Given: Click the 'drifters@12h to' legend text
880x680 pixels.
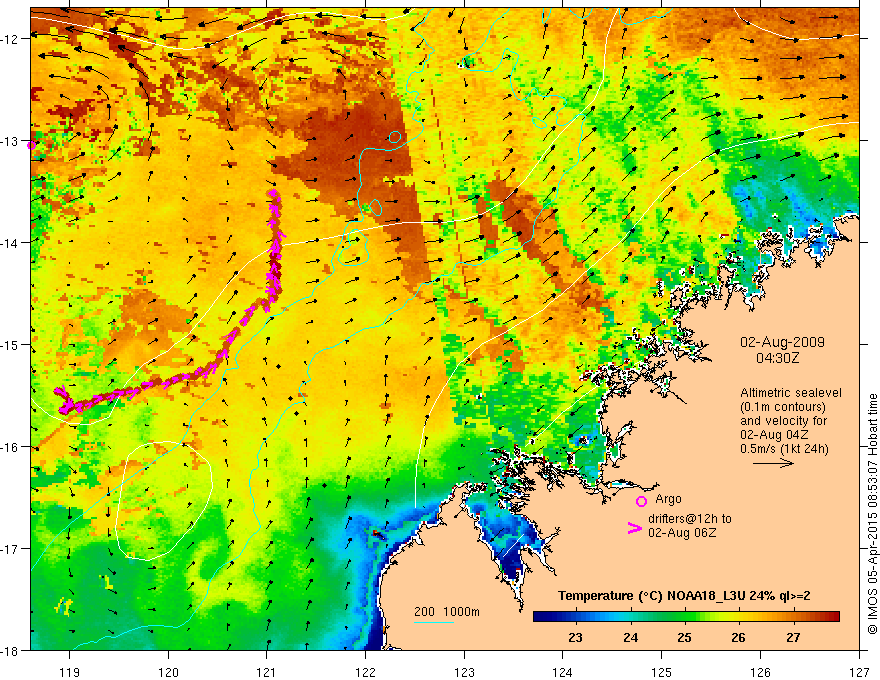Looking at the screenshot, I should coord(690,519).
